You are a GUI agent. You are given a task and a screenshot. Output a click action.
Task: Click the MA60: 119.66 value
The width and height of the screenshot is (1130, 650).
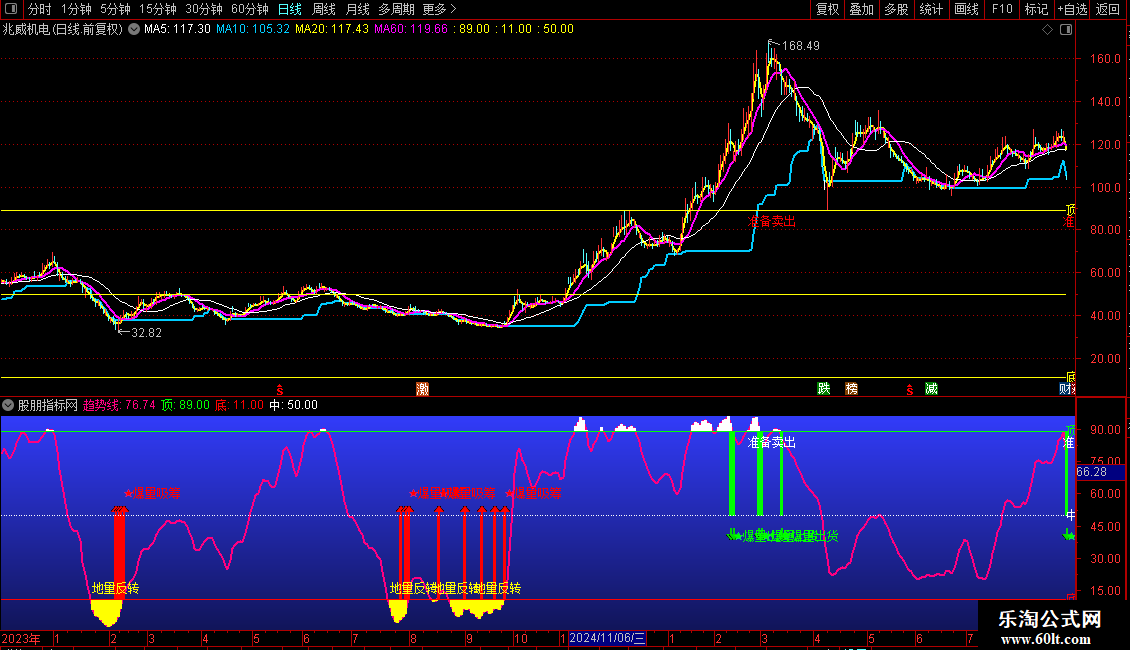411,30
